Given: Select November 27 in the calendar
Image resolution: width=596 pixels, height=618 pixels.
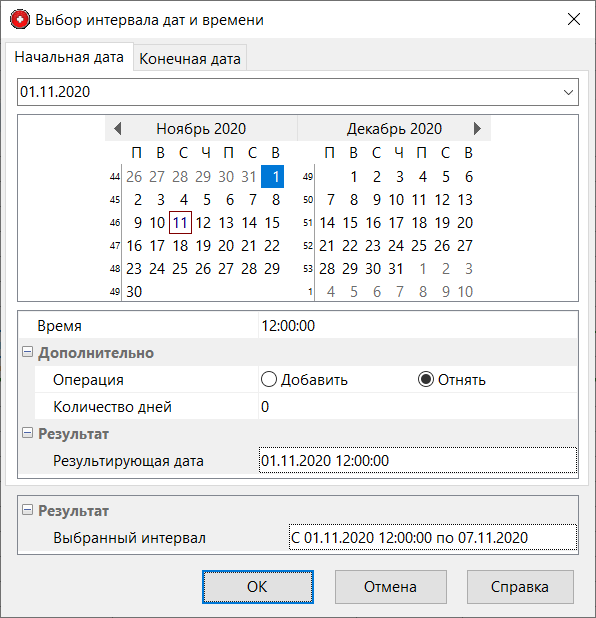Looking at the screenshot, I should click(226, 269).
